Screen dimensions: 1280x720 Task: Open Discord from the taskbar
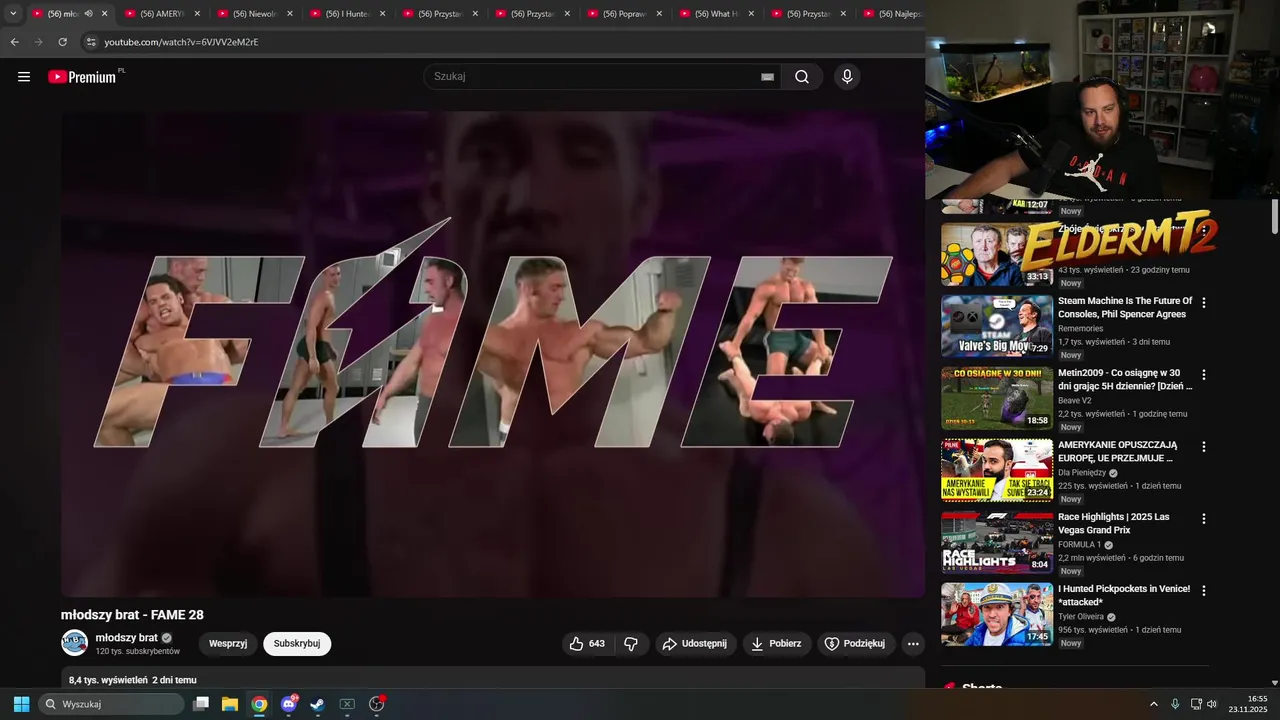289,704
